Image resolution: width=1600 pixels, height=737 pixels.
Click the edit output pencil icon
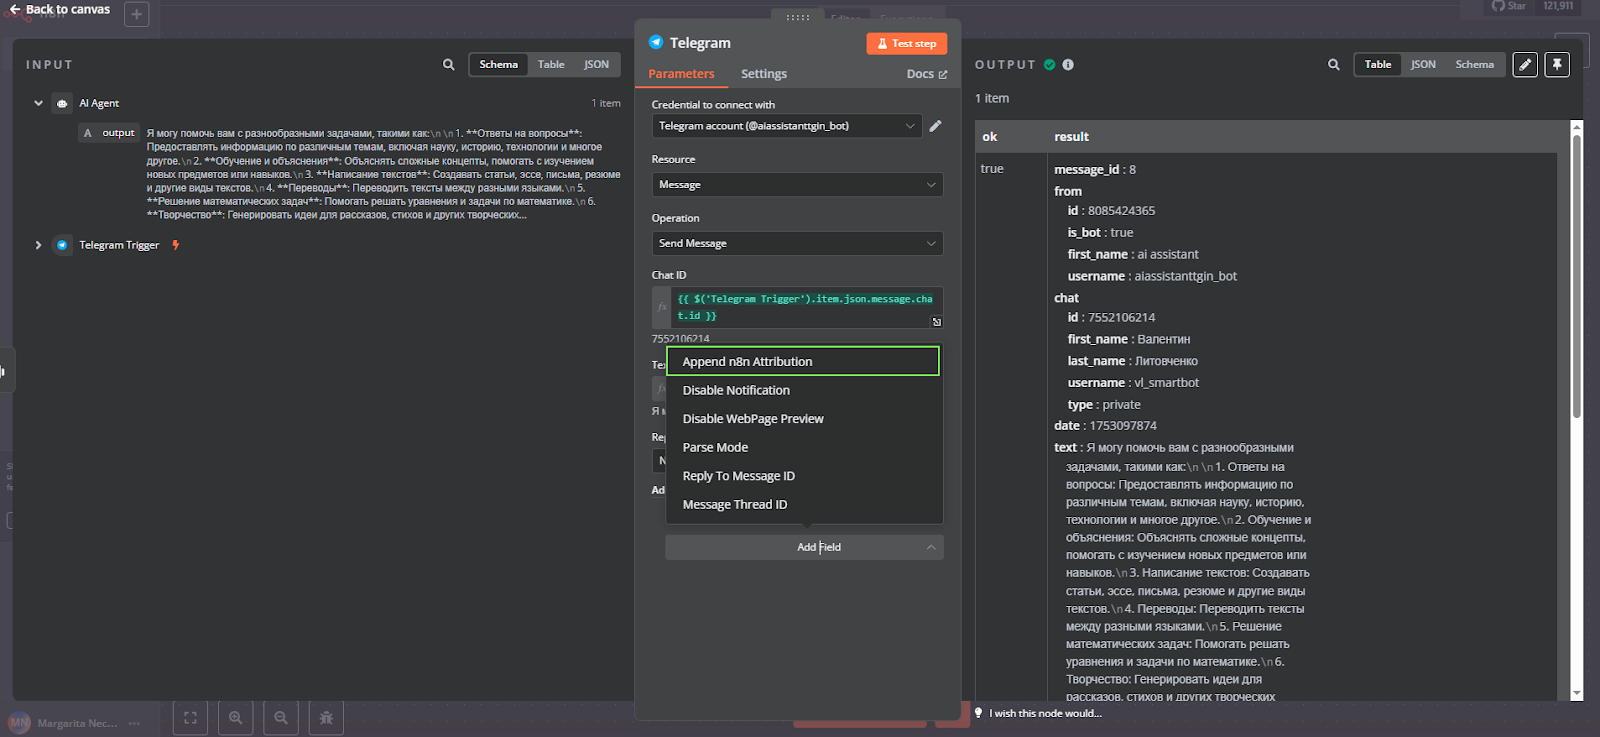point(1525,64)
